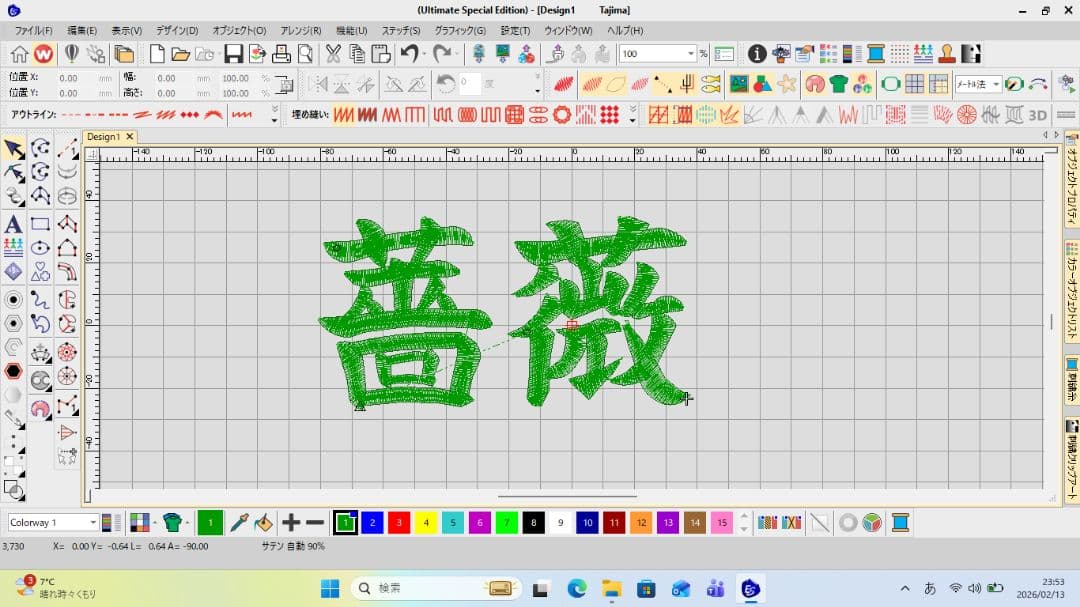Image resolution: width=1080 pixels, height=607 pixels.
Task: Enable 3D stitch preview mode
Action: (1036, 113)
